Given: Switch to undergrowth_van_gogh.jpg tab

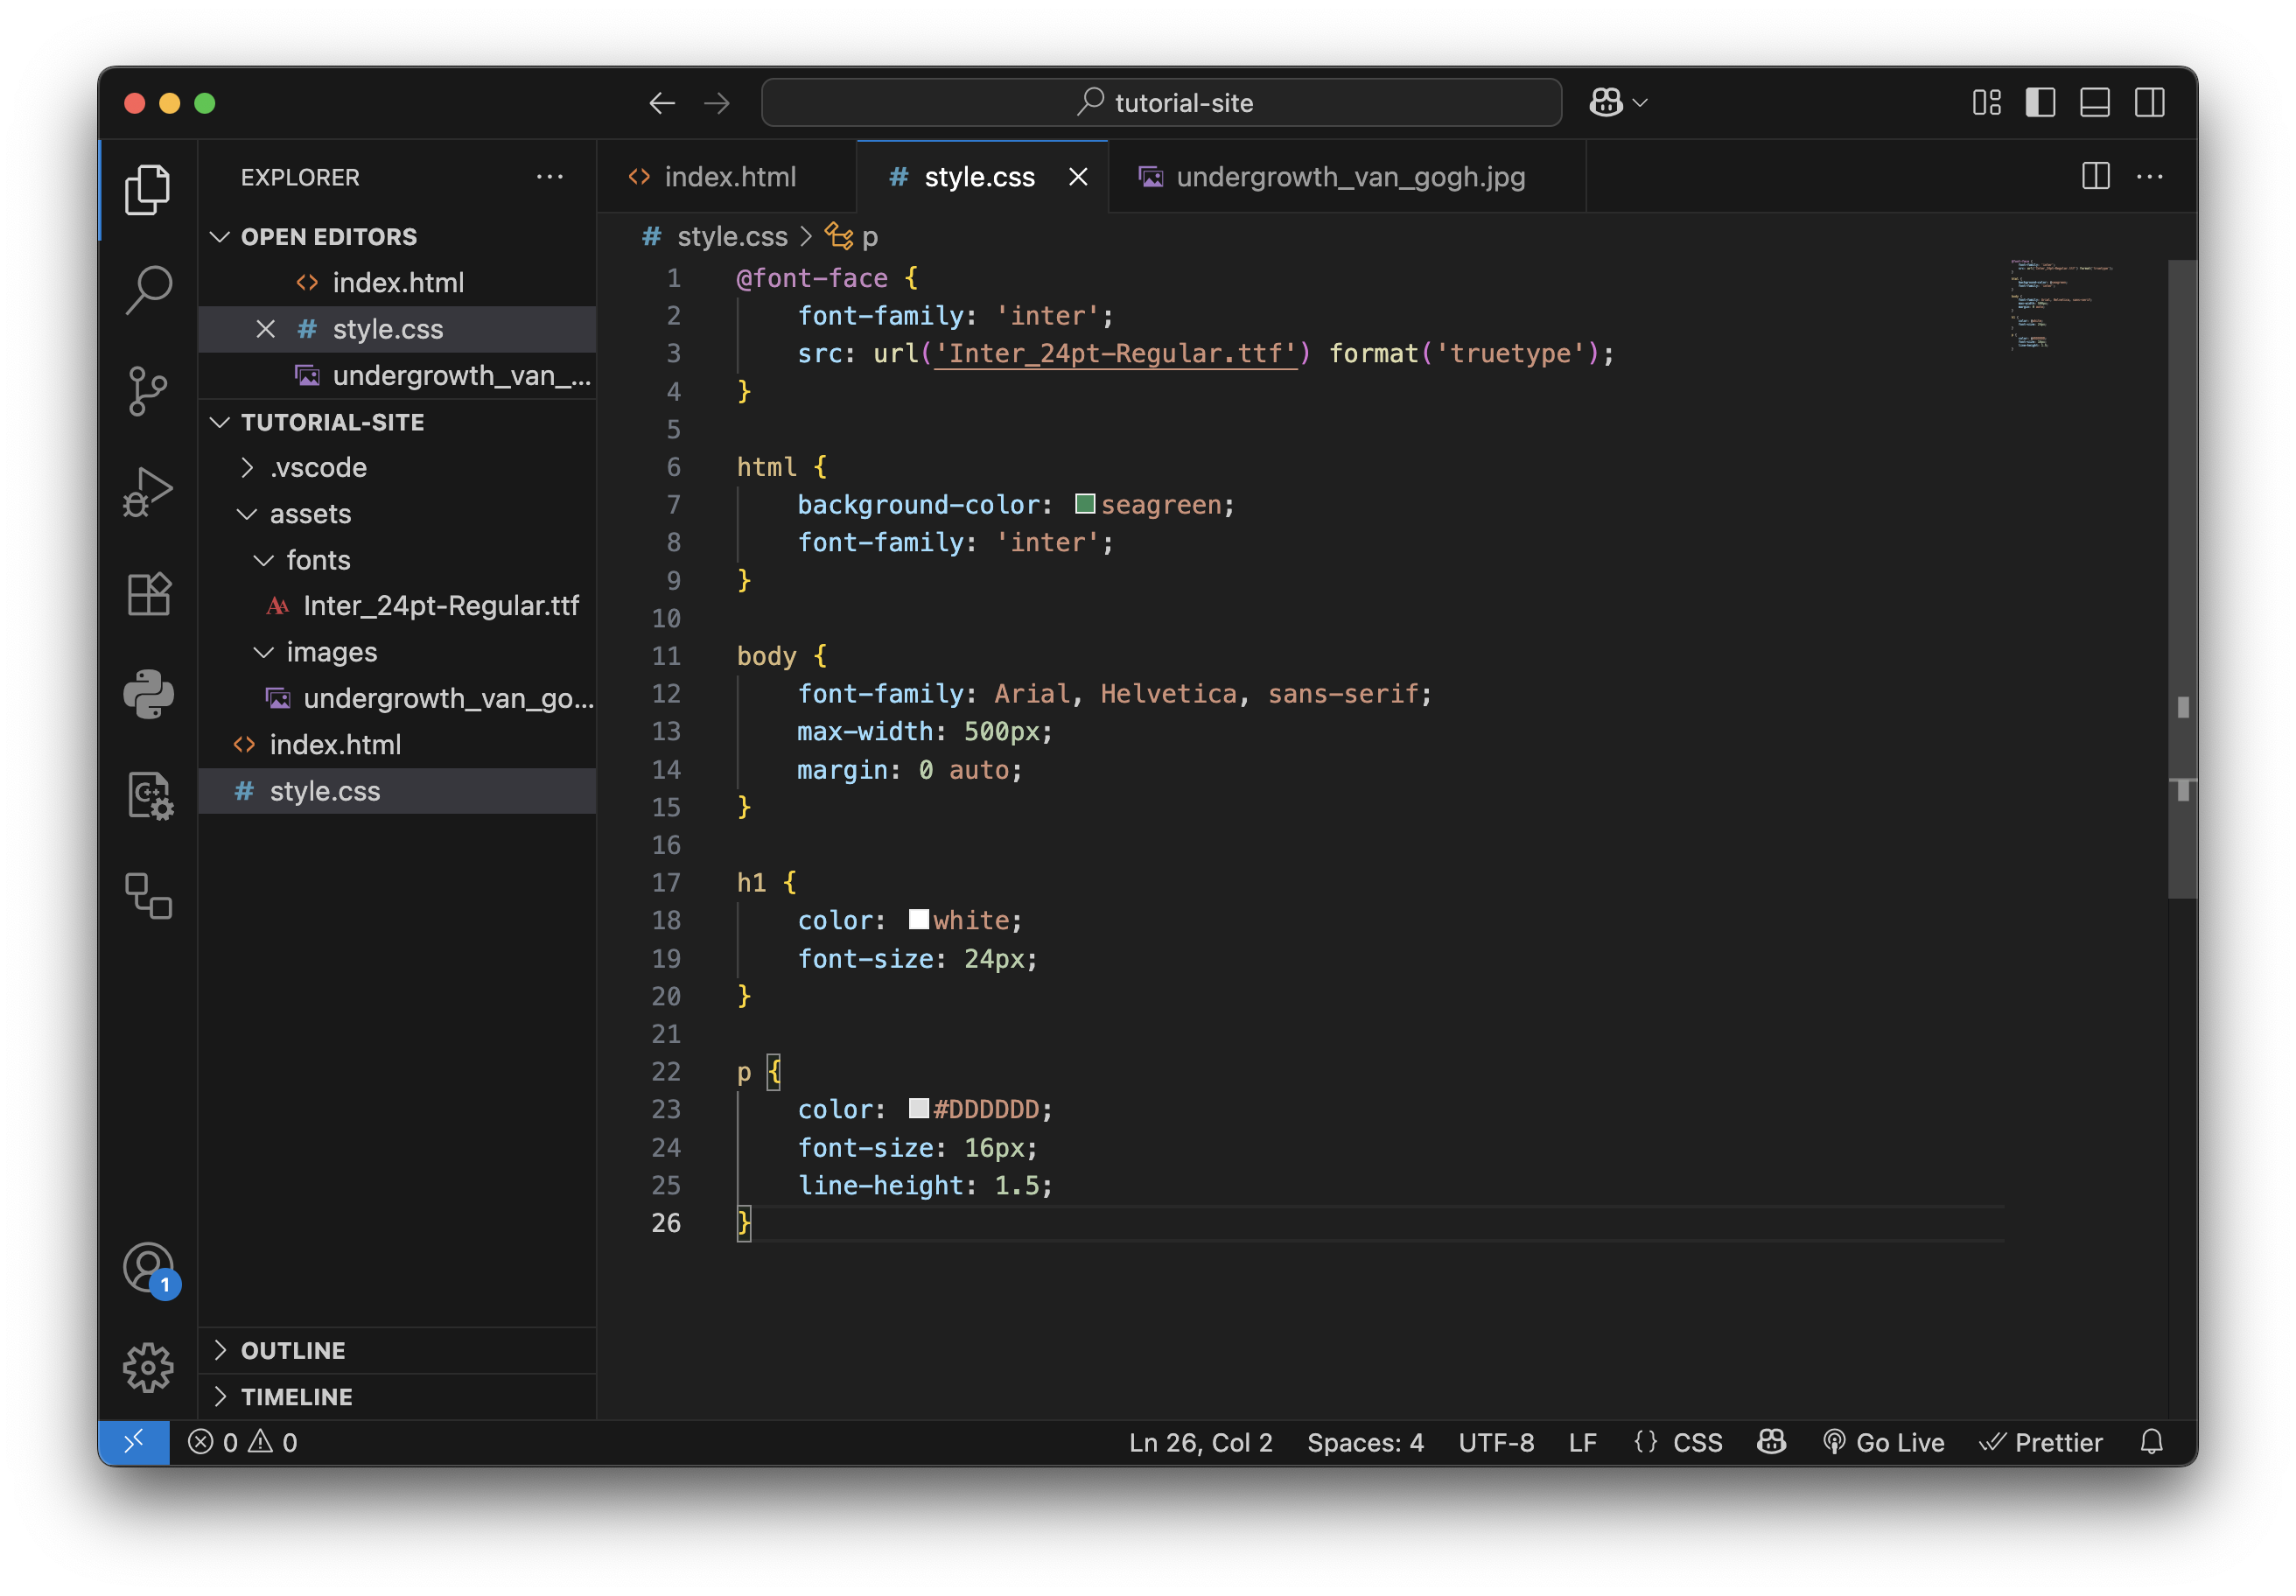Looking at the screenshot, I should pos(1347,177).
